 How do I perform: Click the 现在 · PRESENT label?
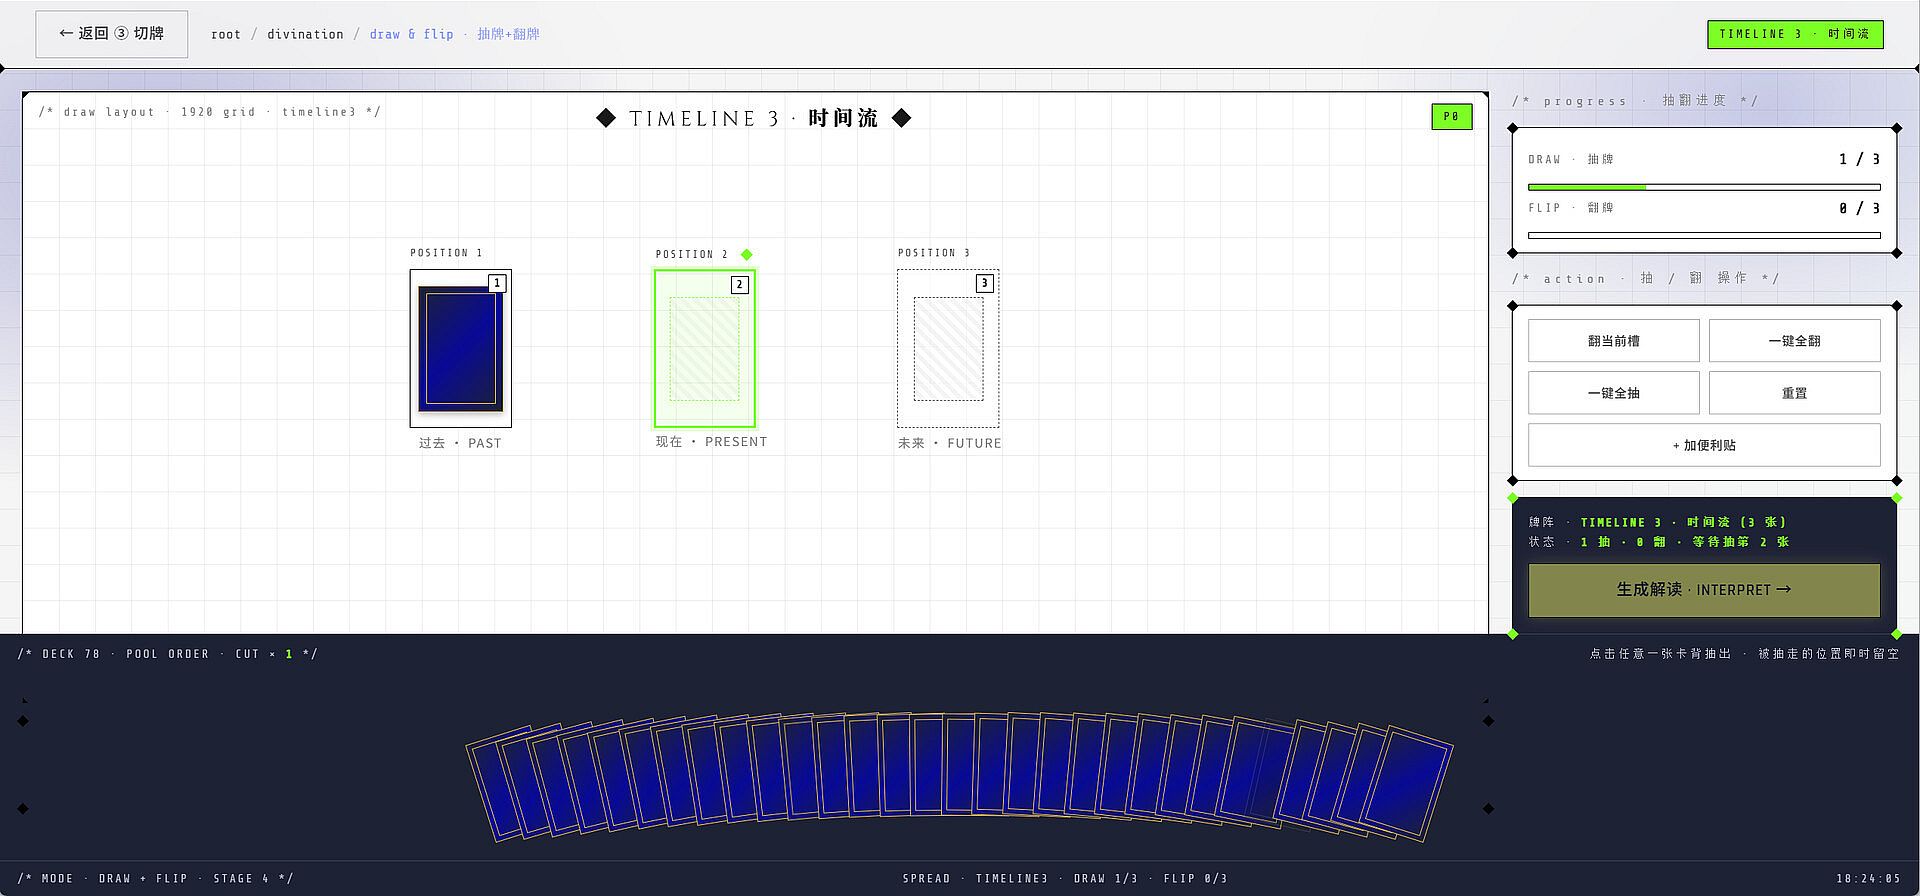click(x=711, y=442)
